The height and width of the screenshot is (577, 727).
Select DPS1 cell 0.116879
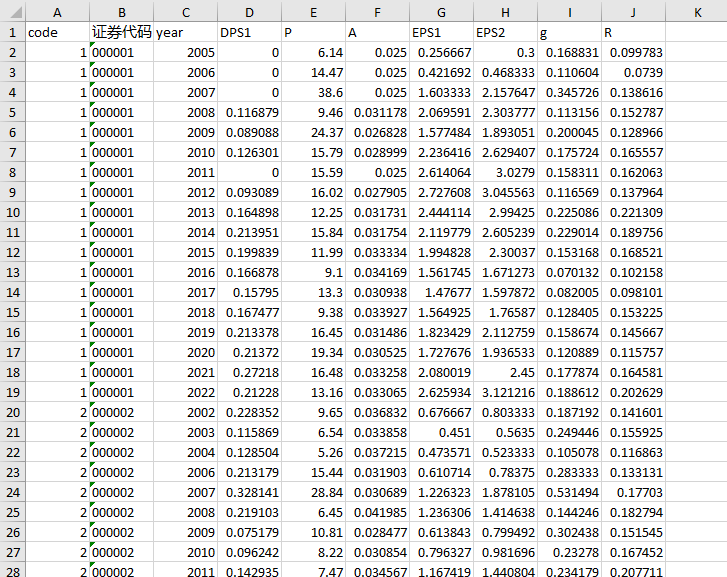[x=249, y=112]
